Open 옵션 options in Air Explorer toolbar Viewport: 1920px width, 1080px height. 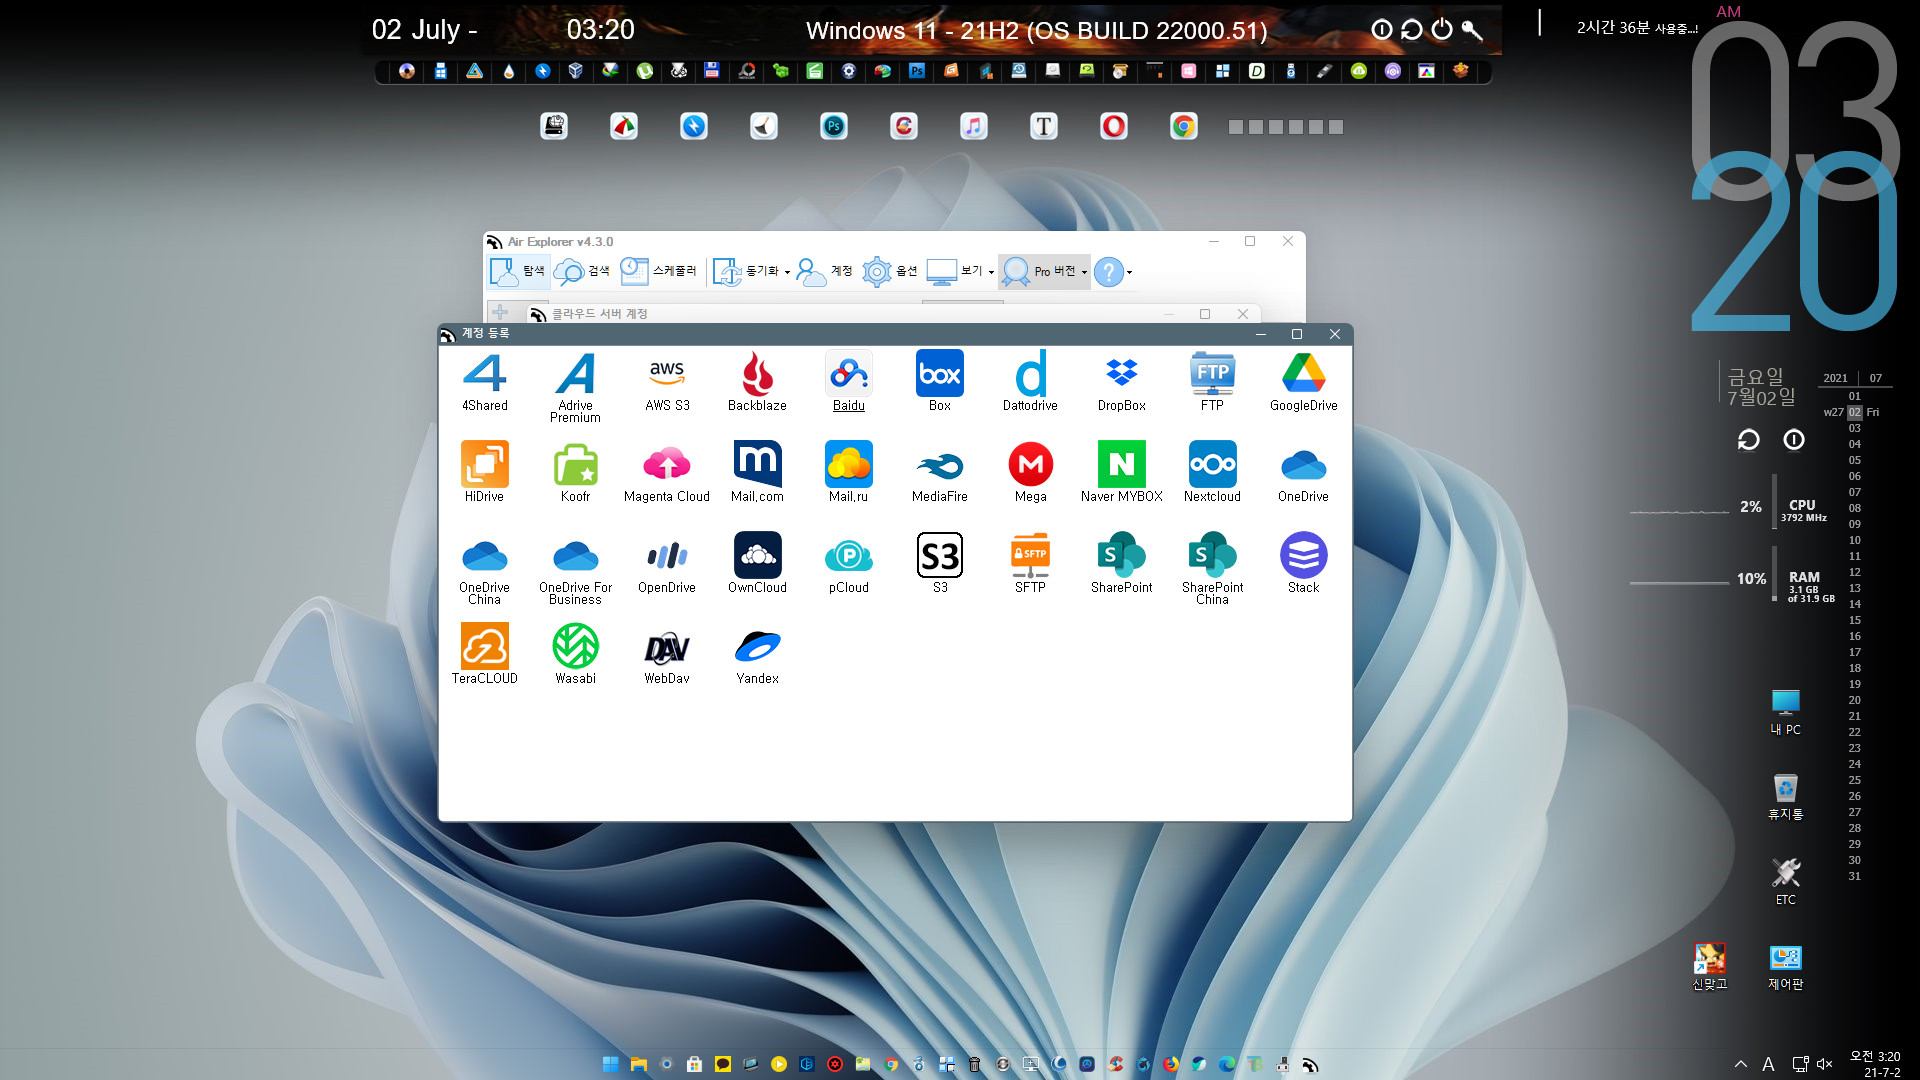890,271
